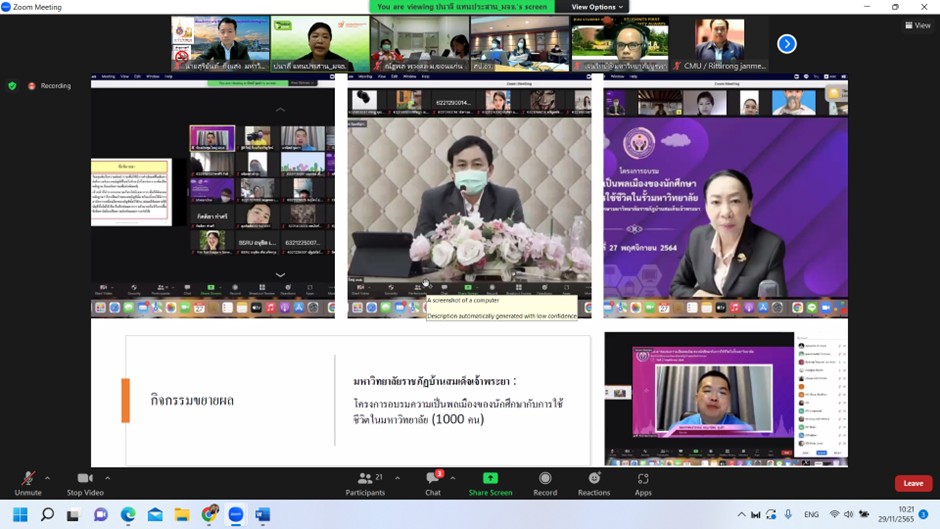The height and width of the screenshot is (529, 940).
Task: Stop Video with the camera toggle
Action: click(85, 483)
